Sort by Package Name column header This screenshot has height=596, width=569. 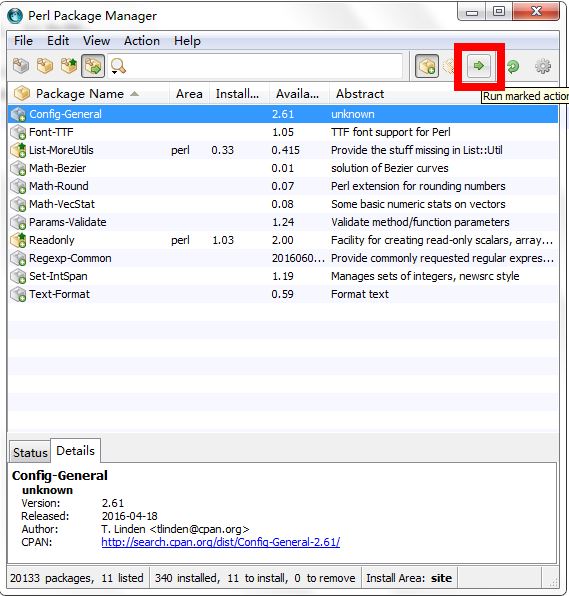tap(80, 94)
